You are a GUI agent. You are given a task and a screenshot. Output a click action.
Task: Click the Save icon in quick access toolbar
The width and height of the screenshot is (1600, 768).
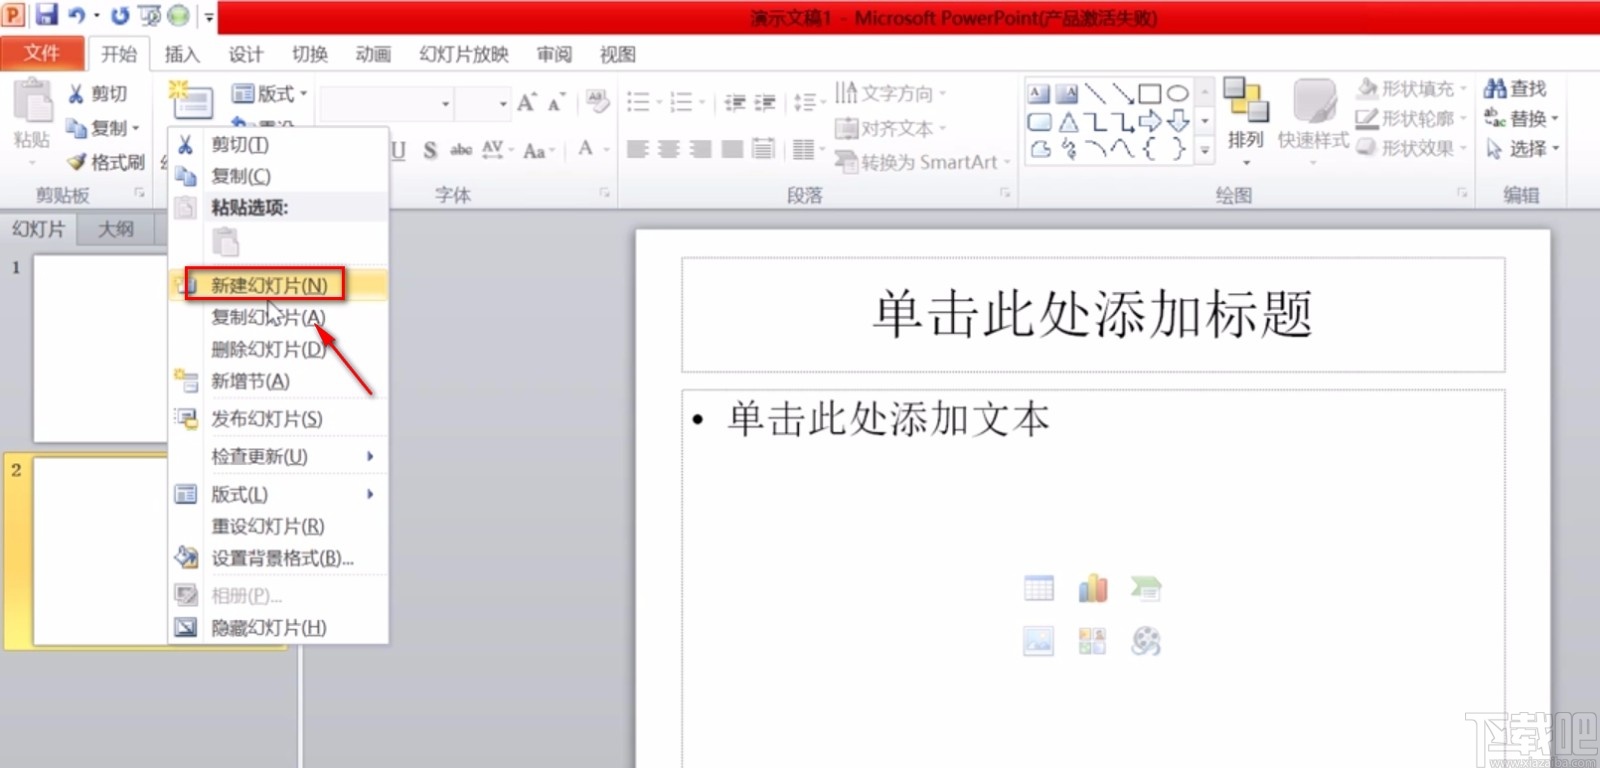46,15
